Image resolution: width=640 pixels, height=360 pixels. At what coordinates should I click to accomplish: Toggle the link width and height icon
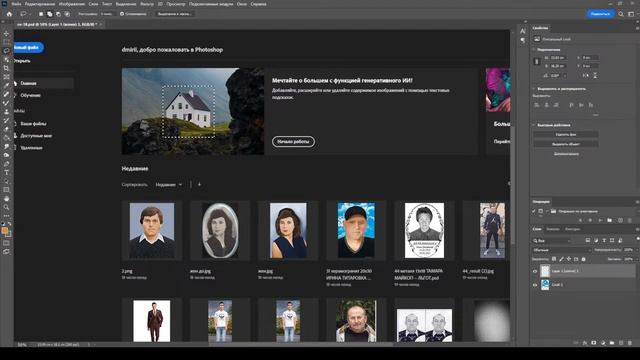click(x=536, y=62)
